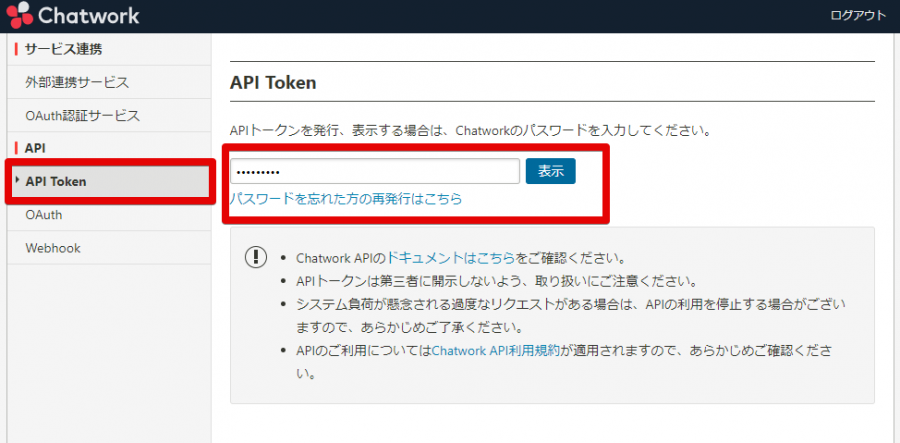Open the Chatwork API利用規約 link
This screenshot has width=900, height=443.
coord(495,351)
